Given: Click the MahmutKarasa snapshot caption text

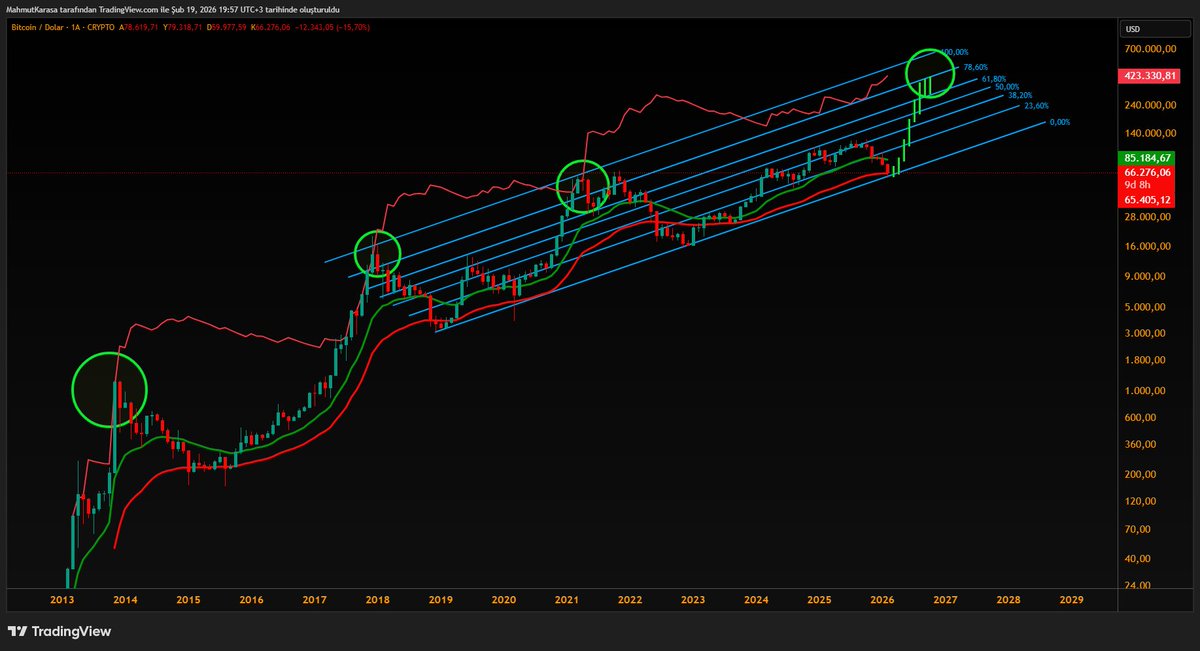Looking at the screenshot, I should [174, 8].
